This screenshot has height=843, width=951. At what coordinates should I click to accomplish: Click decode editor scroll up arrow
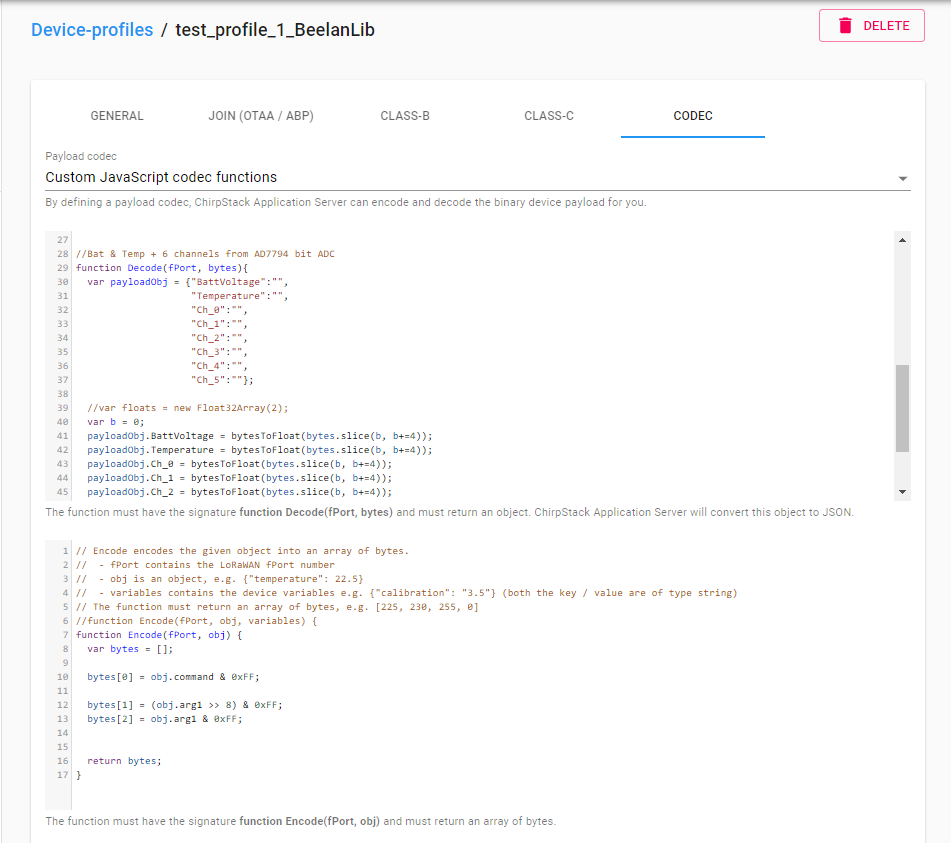[x=902, y=240]
